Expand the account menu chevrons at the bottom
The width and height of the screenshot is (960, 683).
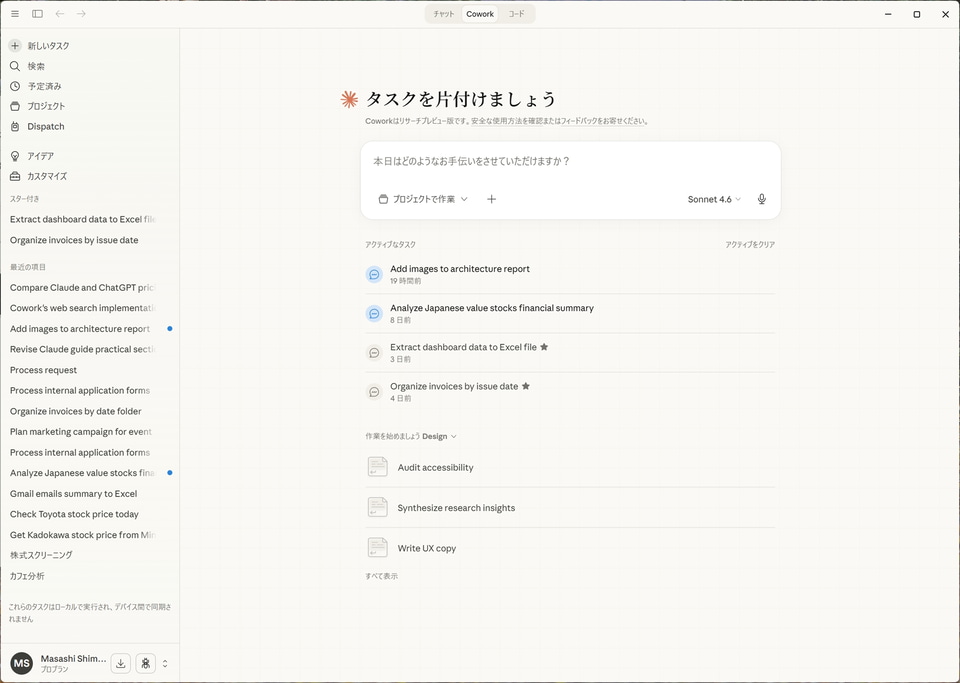(165, 663)
